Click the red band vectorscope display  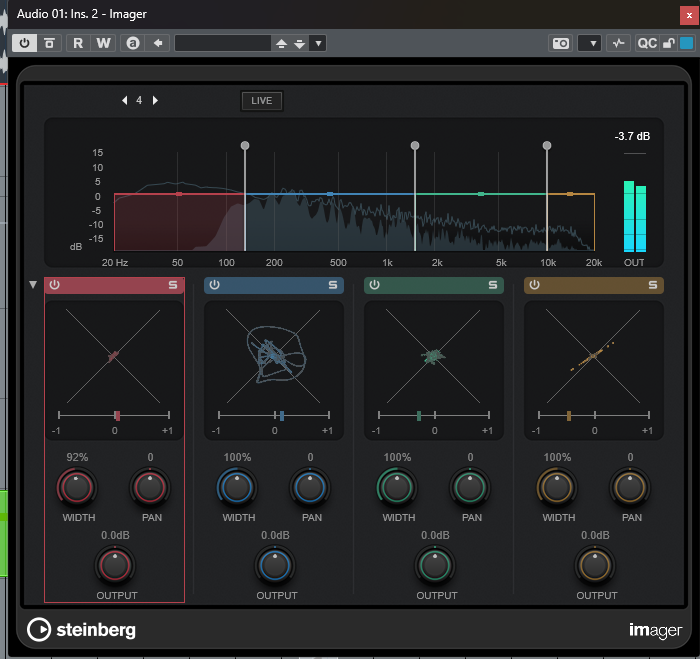[113, 356]
